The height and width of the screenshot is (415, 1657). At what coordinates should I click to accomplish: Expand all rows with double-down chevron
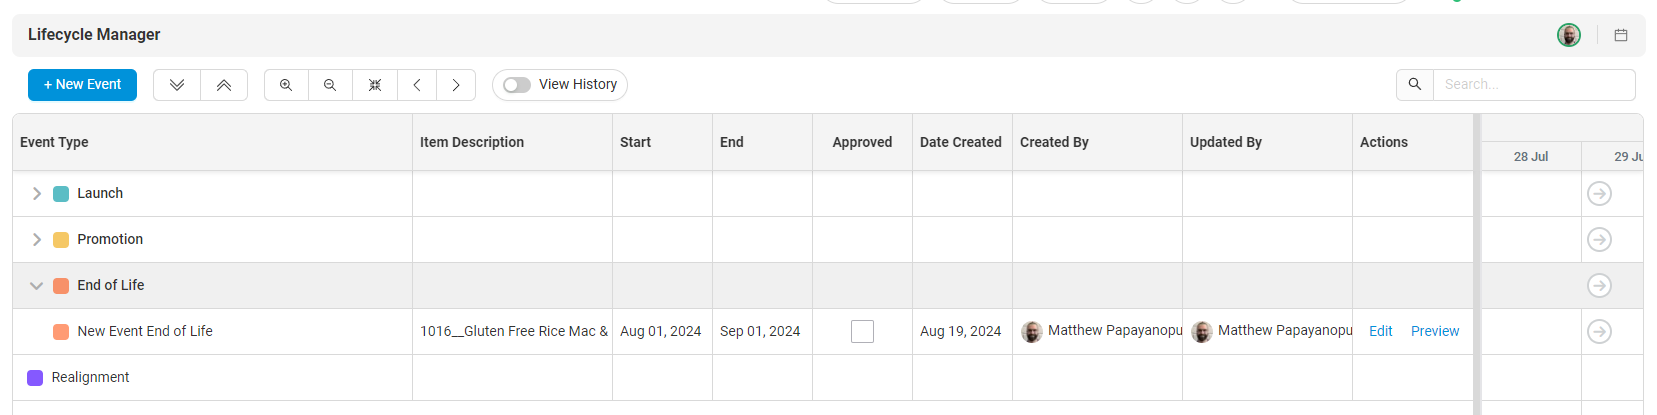(177, 85)
